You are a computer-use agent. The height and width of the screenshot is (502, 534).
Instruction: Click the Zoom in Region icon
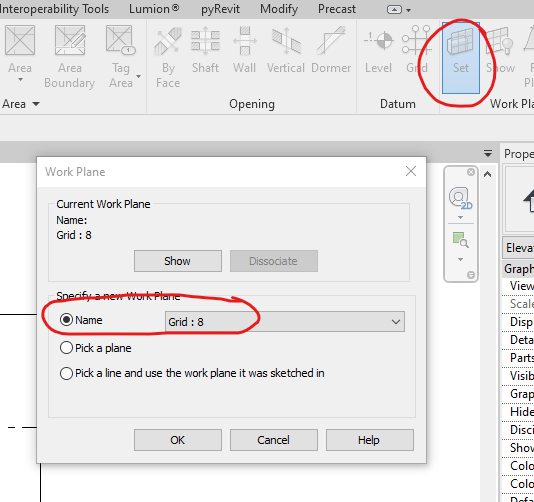tap(460, 240)
